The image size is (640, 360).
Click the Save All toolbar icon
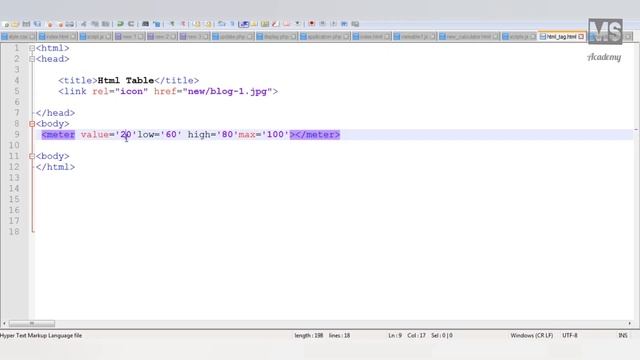point(37,24)
